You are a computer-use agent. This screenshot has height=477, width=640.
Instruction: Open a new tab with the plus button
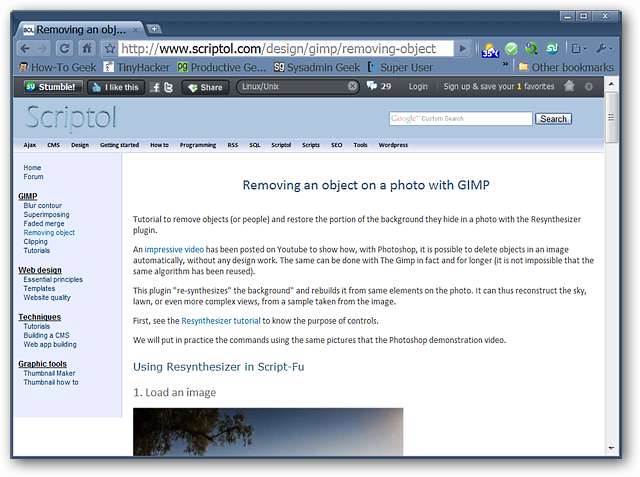tap(154, 29)
